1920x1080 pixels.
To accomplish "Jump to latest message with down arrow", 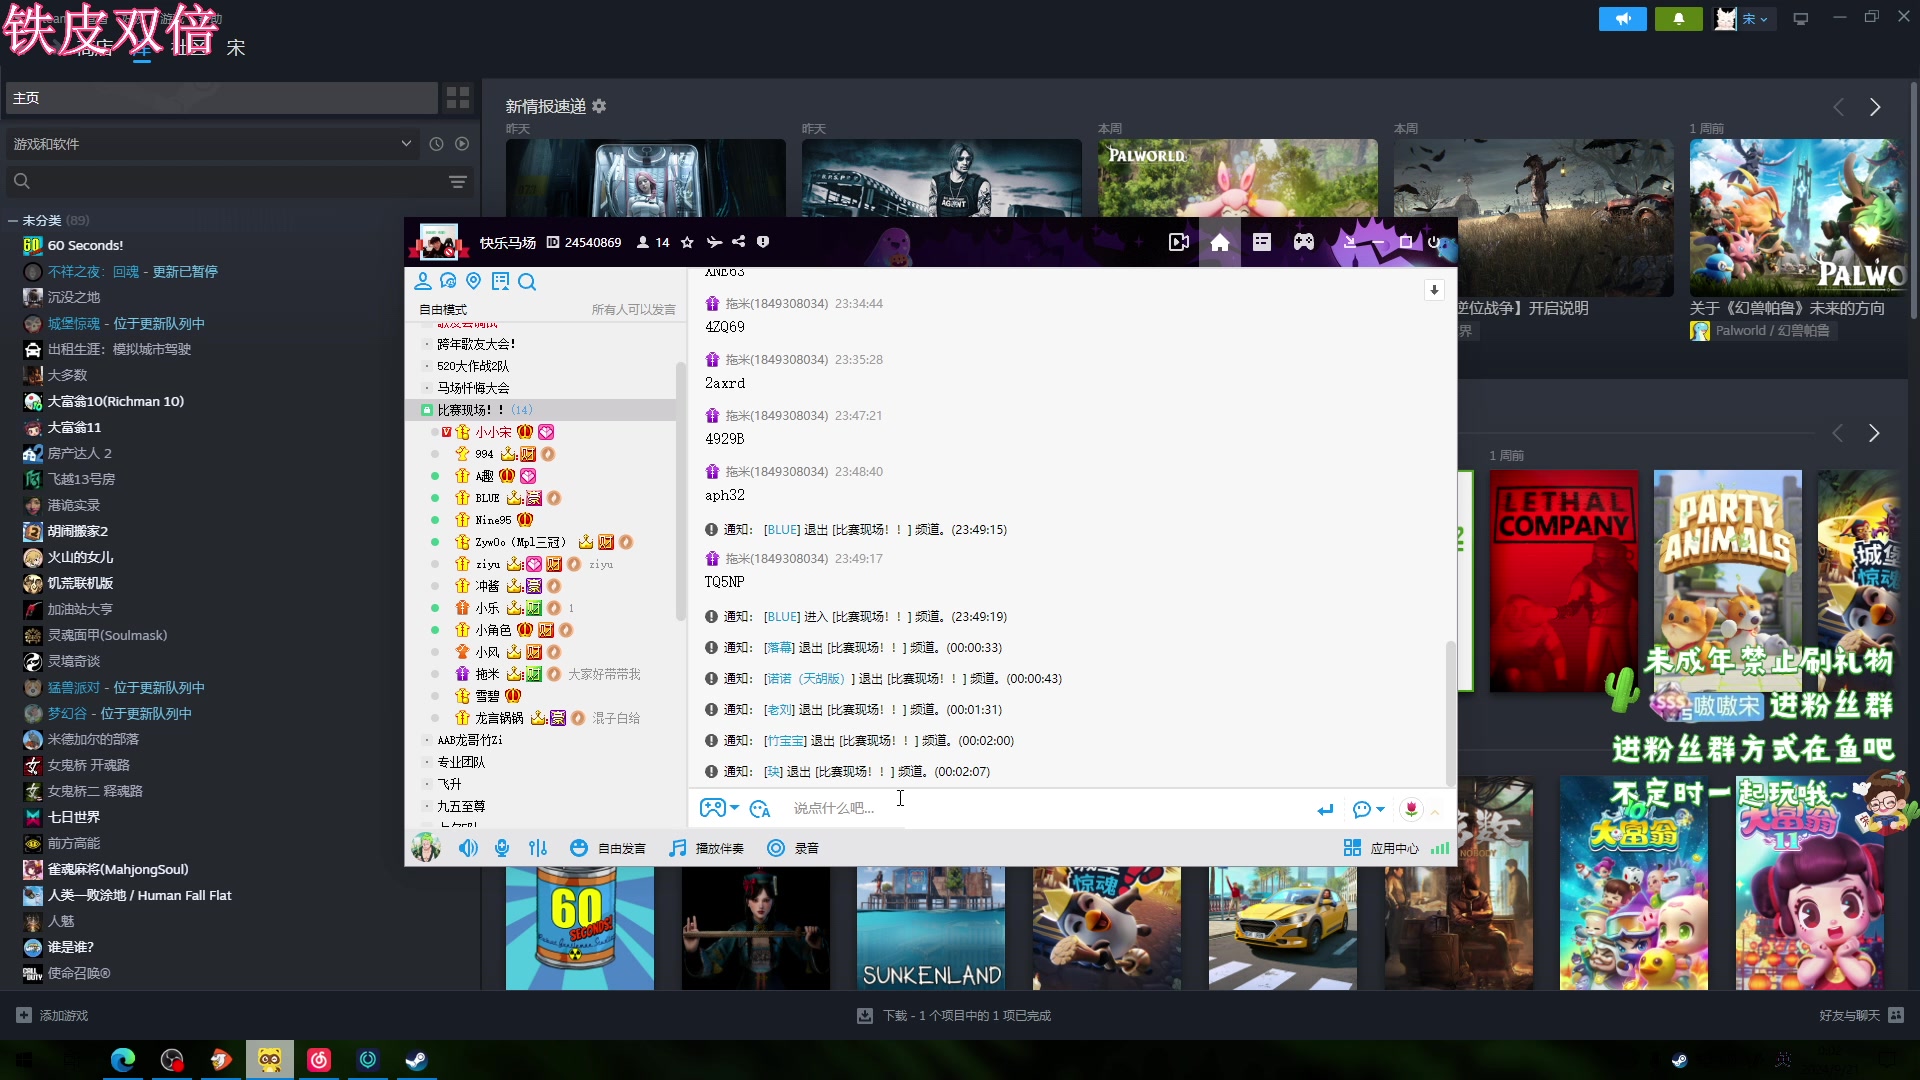I will (1434, 290).
